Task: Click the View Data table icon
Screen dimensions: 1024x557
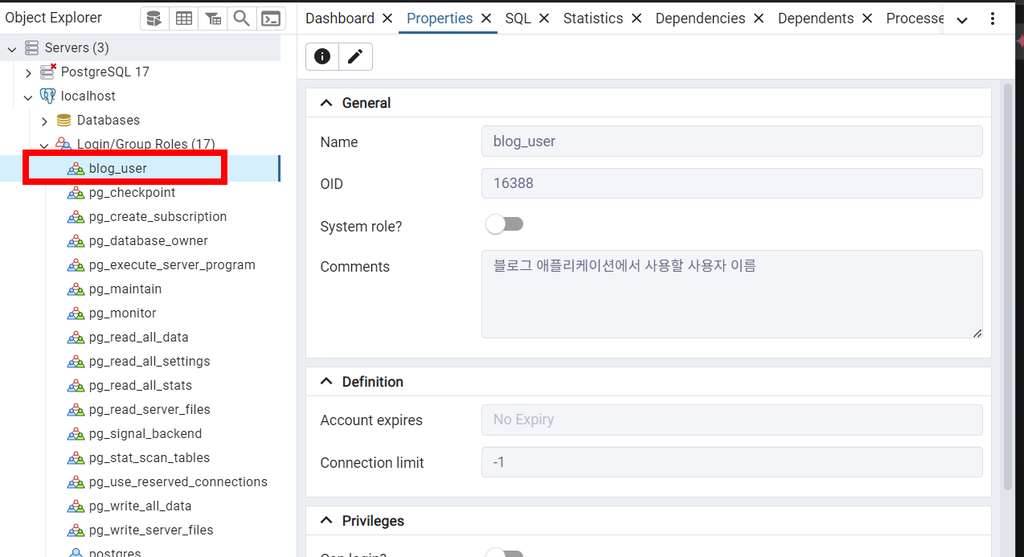Action: point(184,18)
